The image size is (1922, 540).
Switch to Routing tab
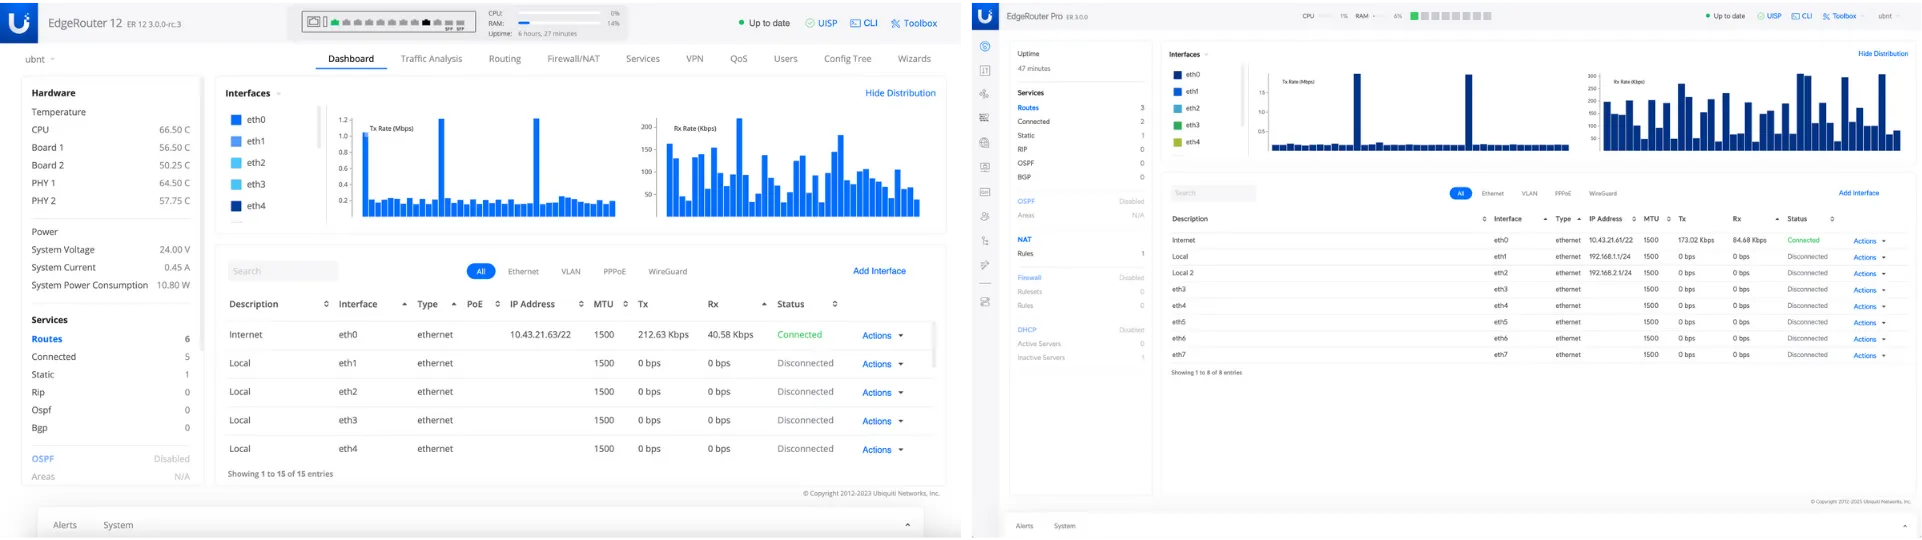(504, 59)
